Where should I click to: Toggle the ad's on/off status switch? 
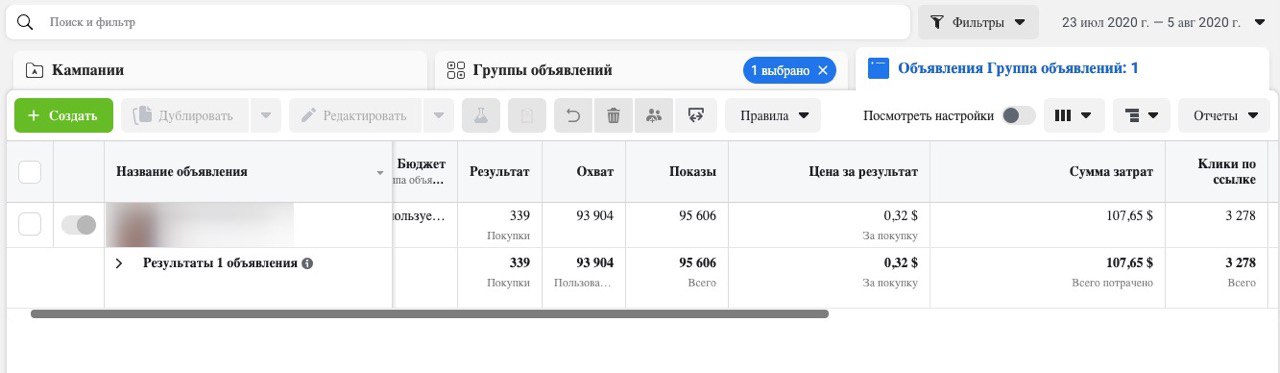click(79, 225)
